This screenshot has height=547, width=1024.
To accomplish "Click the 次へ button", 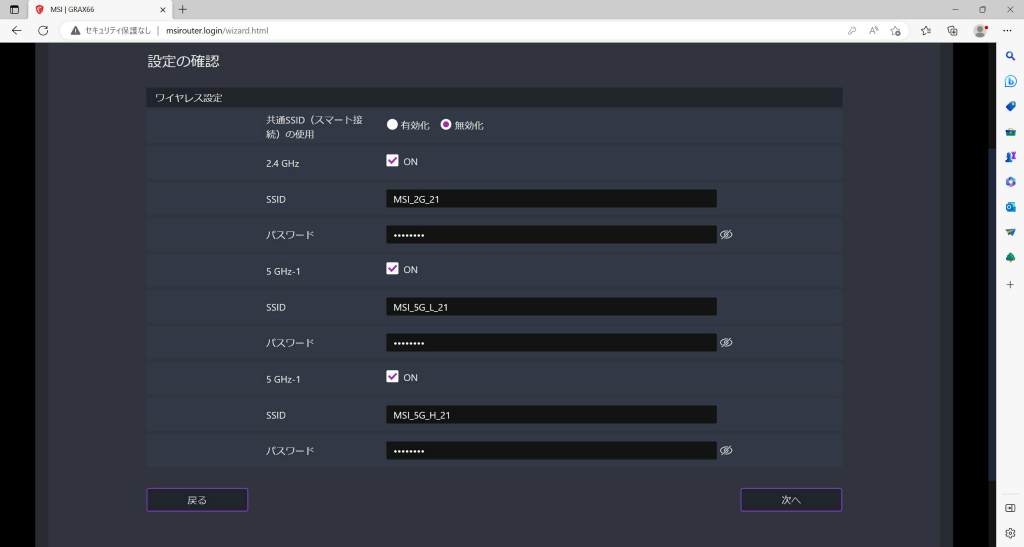I will 791,500.
